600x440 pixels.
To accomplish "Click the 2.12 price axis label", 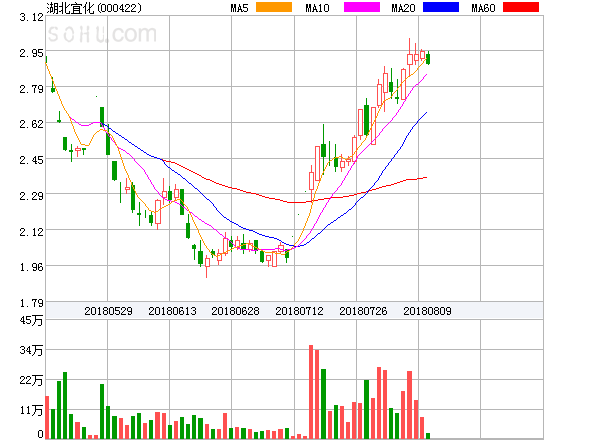I will (31, 231).
